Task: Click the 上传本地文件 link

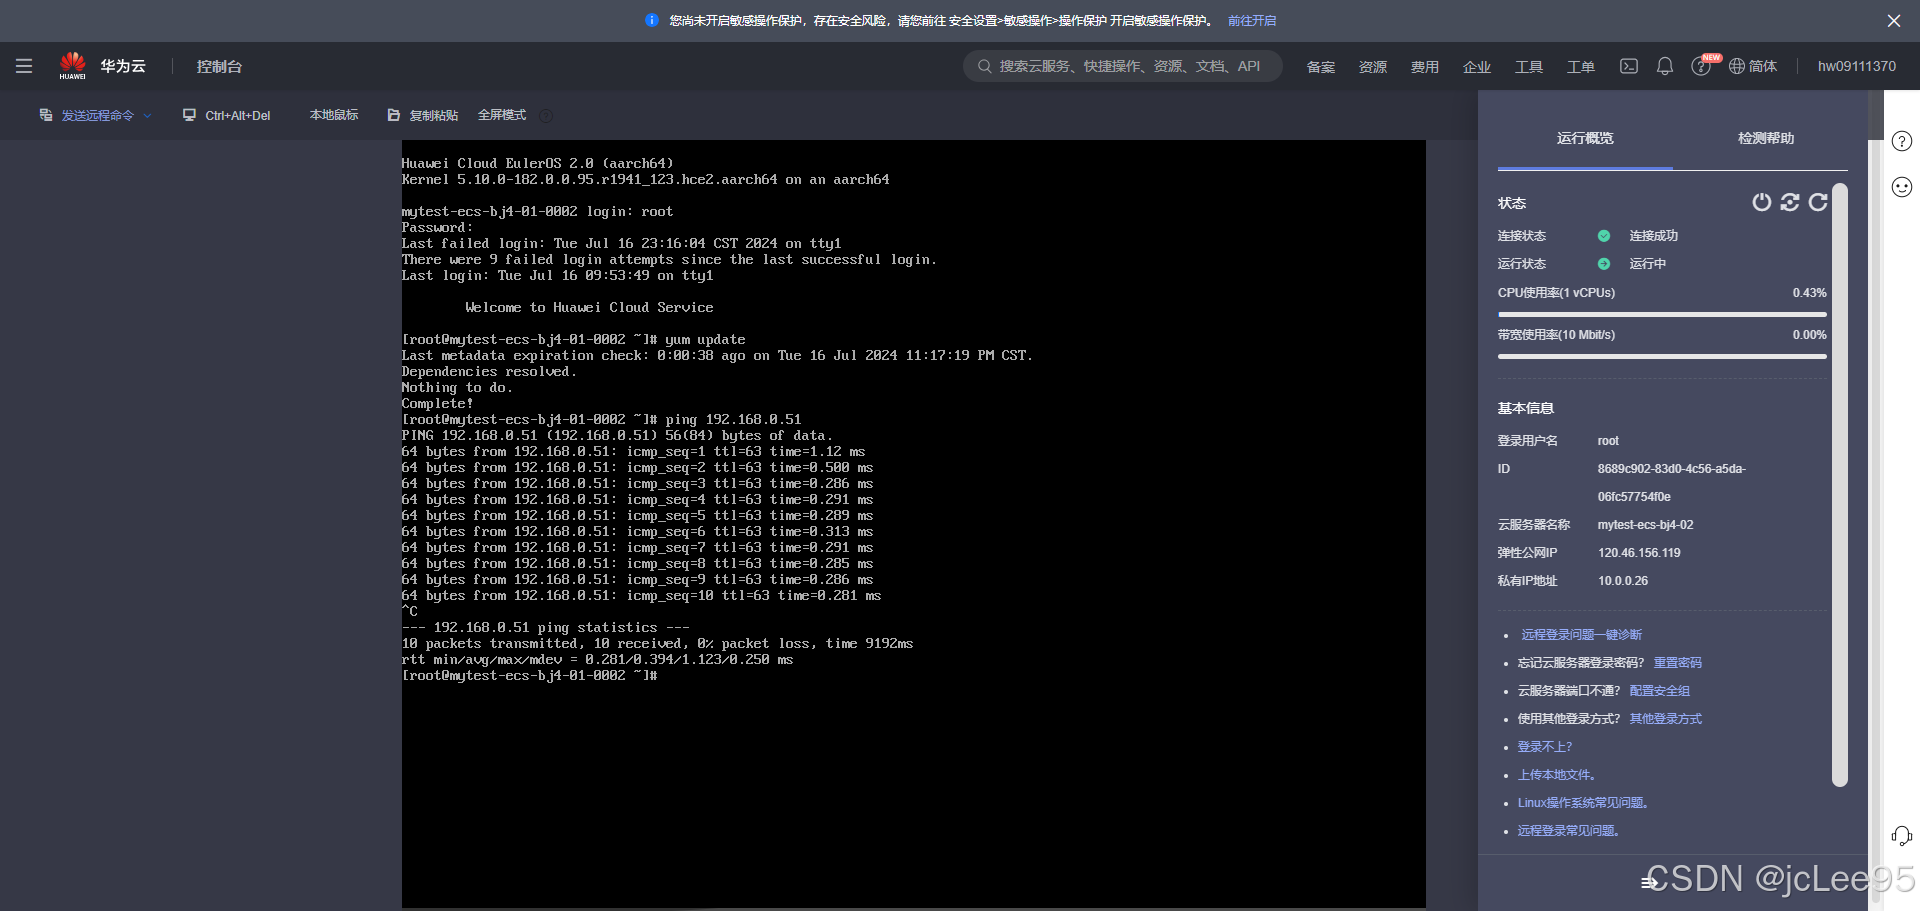Action: pyautogui.click(x=1557, y=775)
